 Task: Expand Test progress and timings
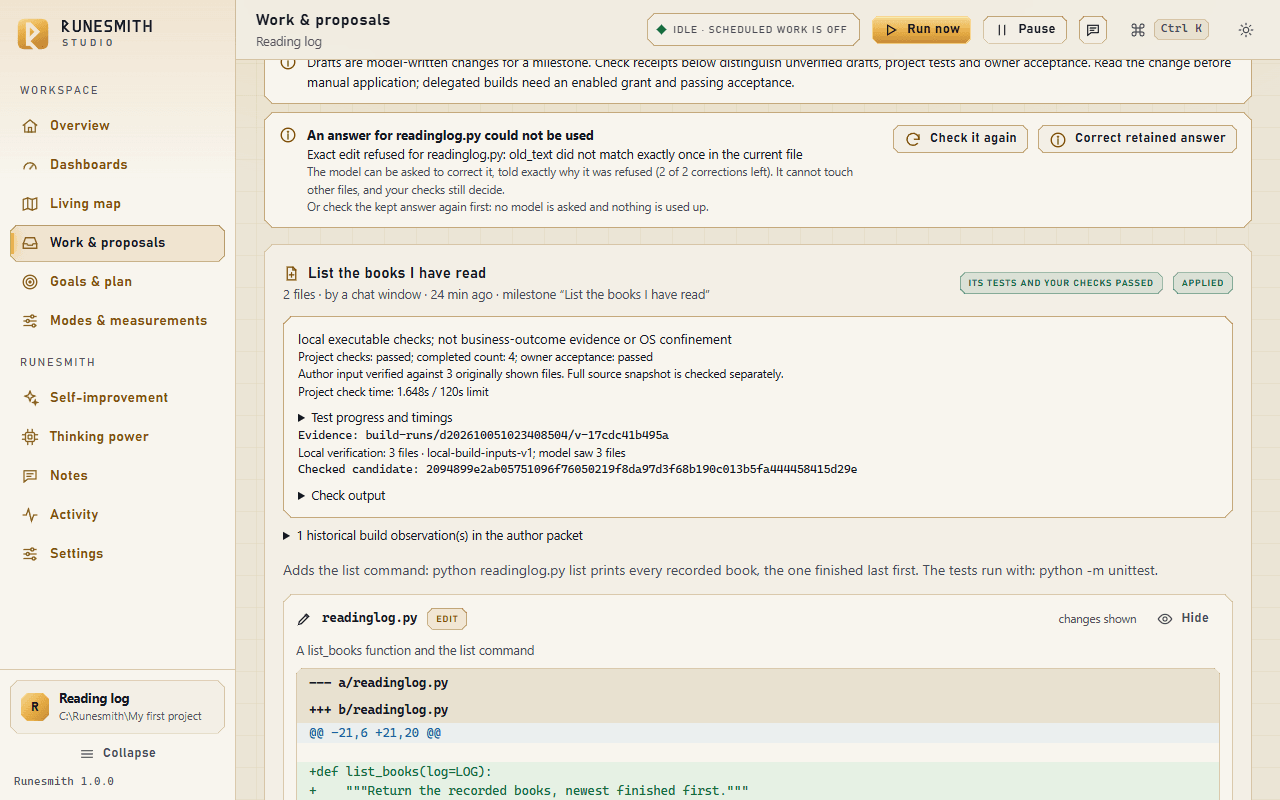[375, 418]
